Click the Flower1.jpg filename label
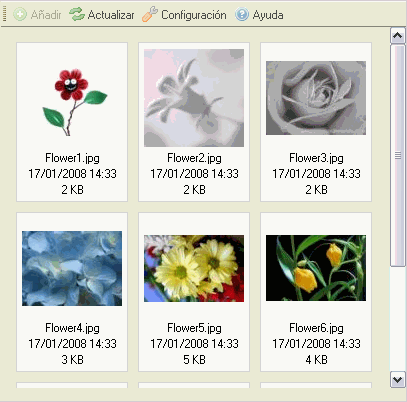This screenshot has width=407, height=402. pos(72,158)
